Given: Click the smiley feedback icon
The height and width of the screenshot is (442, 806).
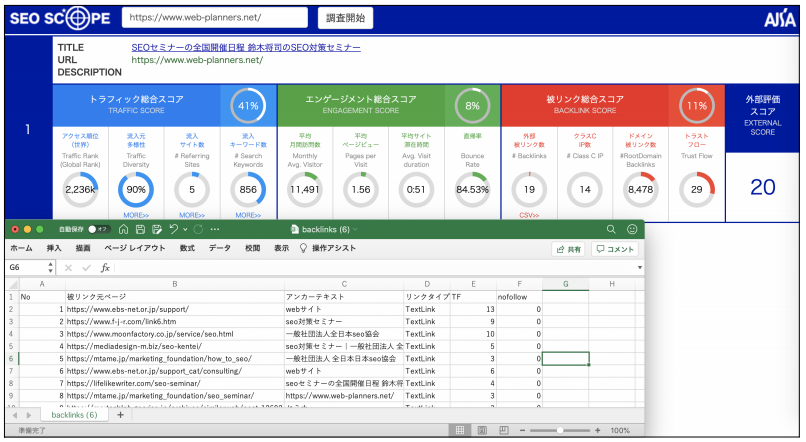Looking at the screenshot, I should (x=632, y=229).
